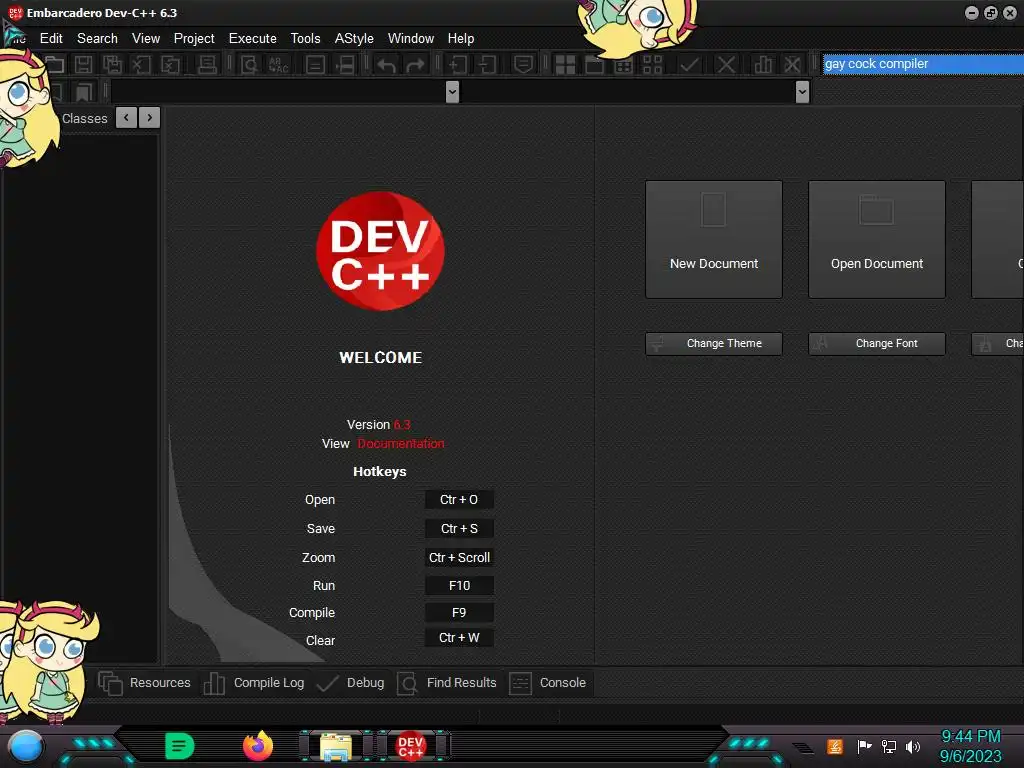Click the Project Options toolbar icon

click(523, 64)
